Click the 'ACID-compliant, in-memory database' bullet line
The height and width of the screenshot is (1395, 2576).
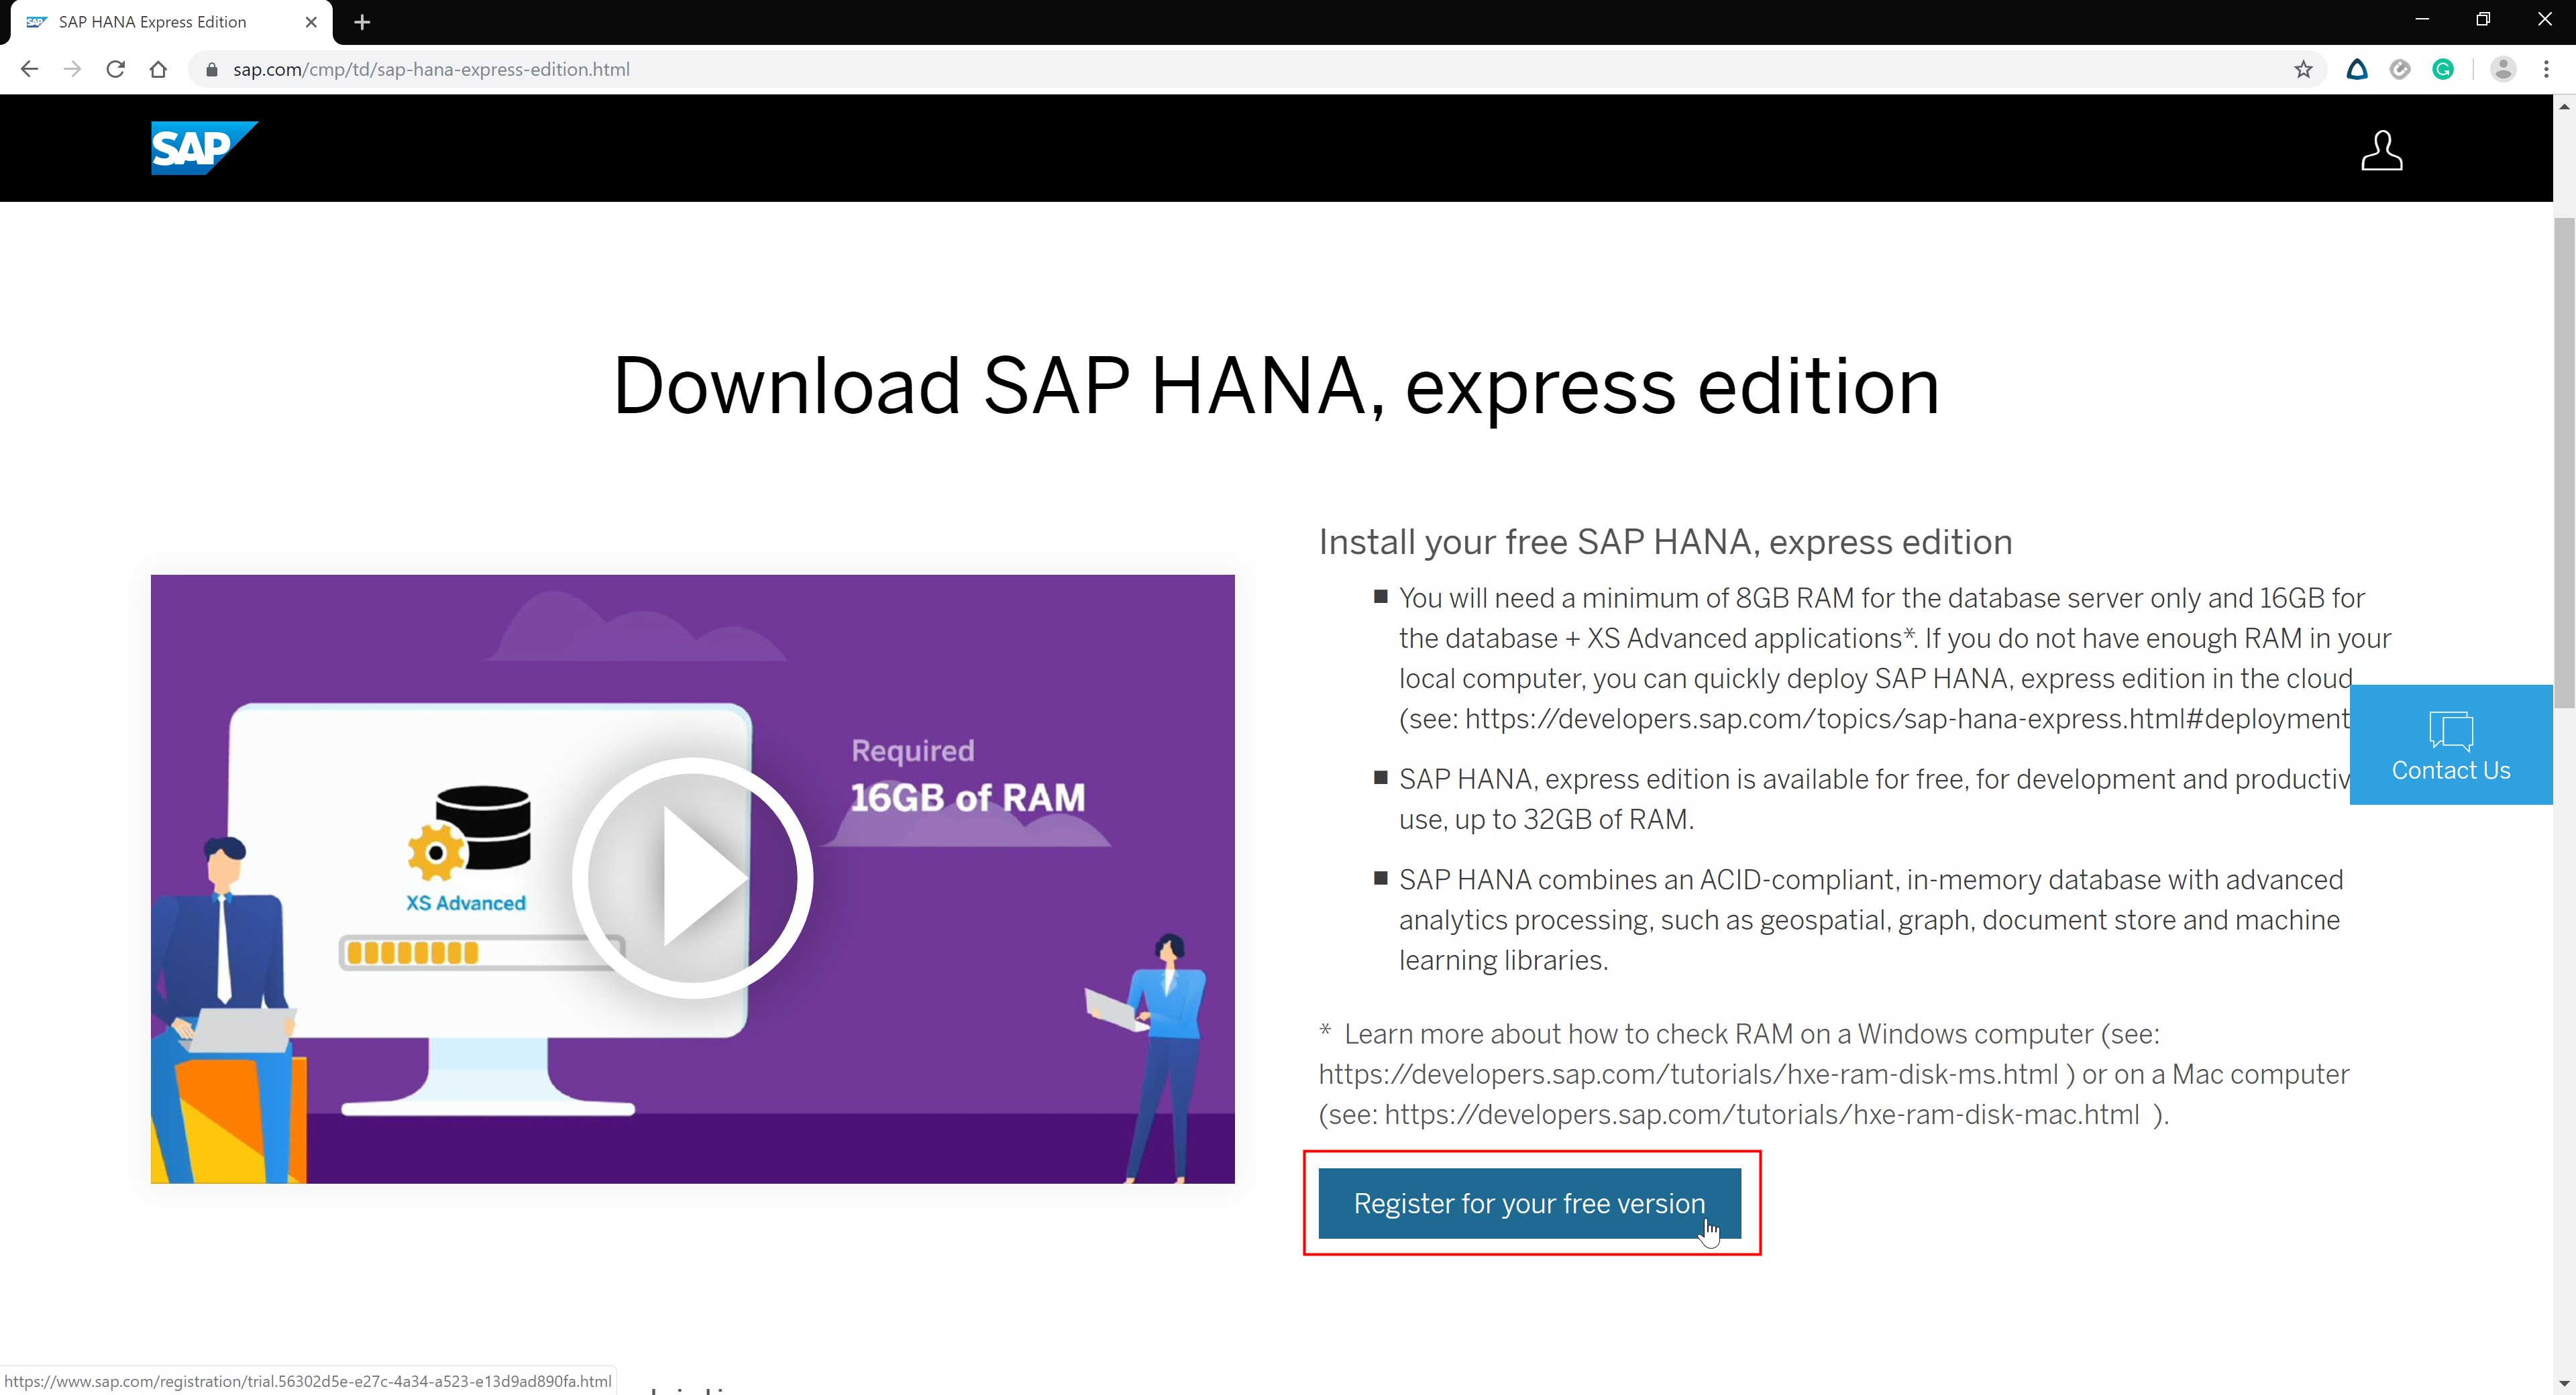[1871, 880]
